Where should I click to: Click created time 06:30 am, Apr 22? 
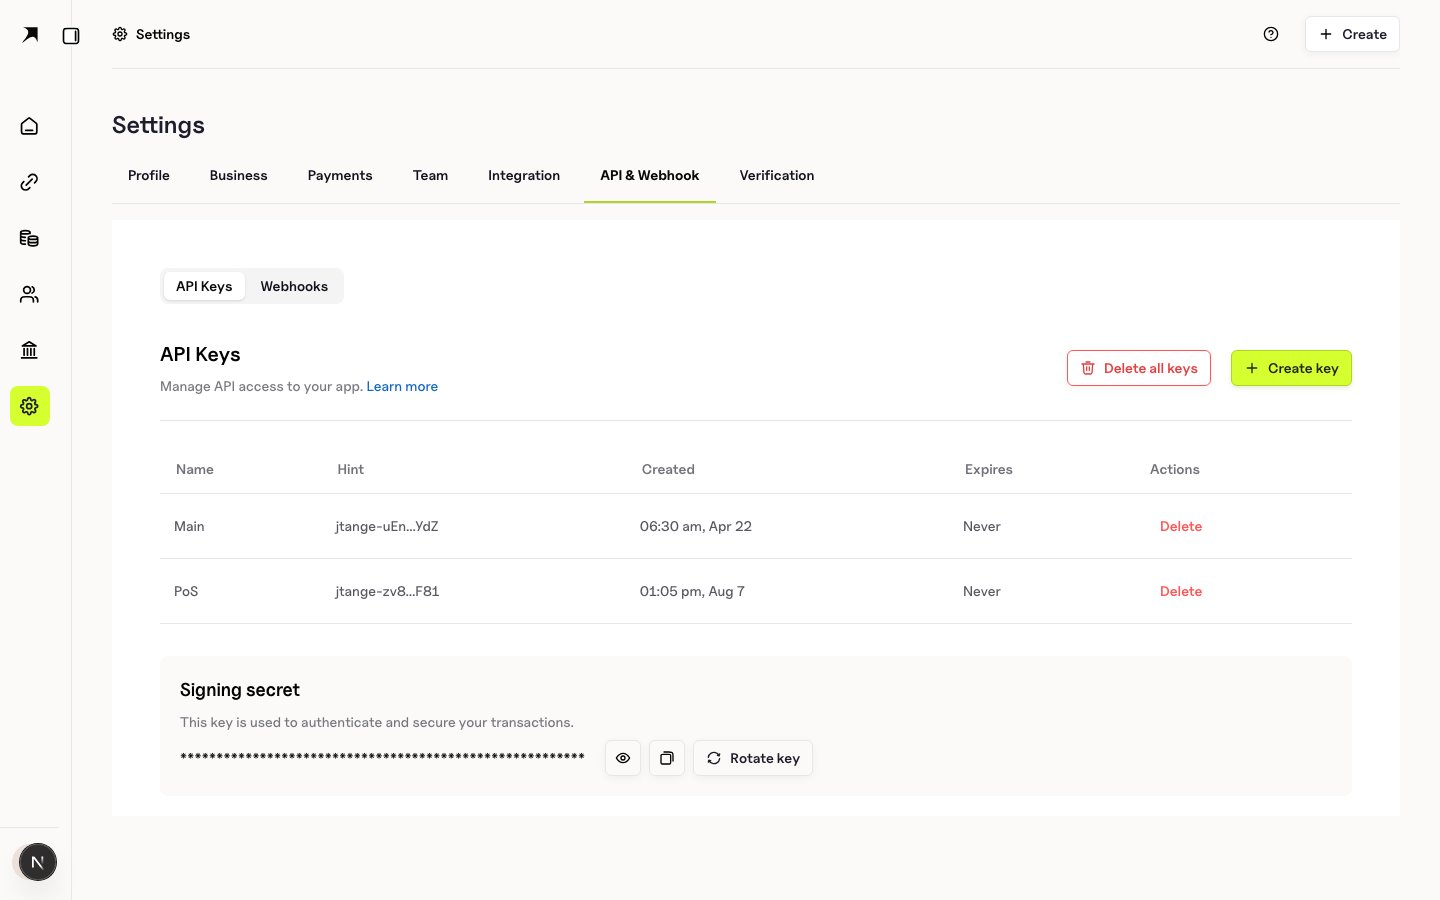click(696, 526)
